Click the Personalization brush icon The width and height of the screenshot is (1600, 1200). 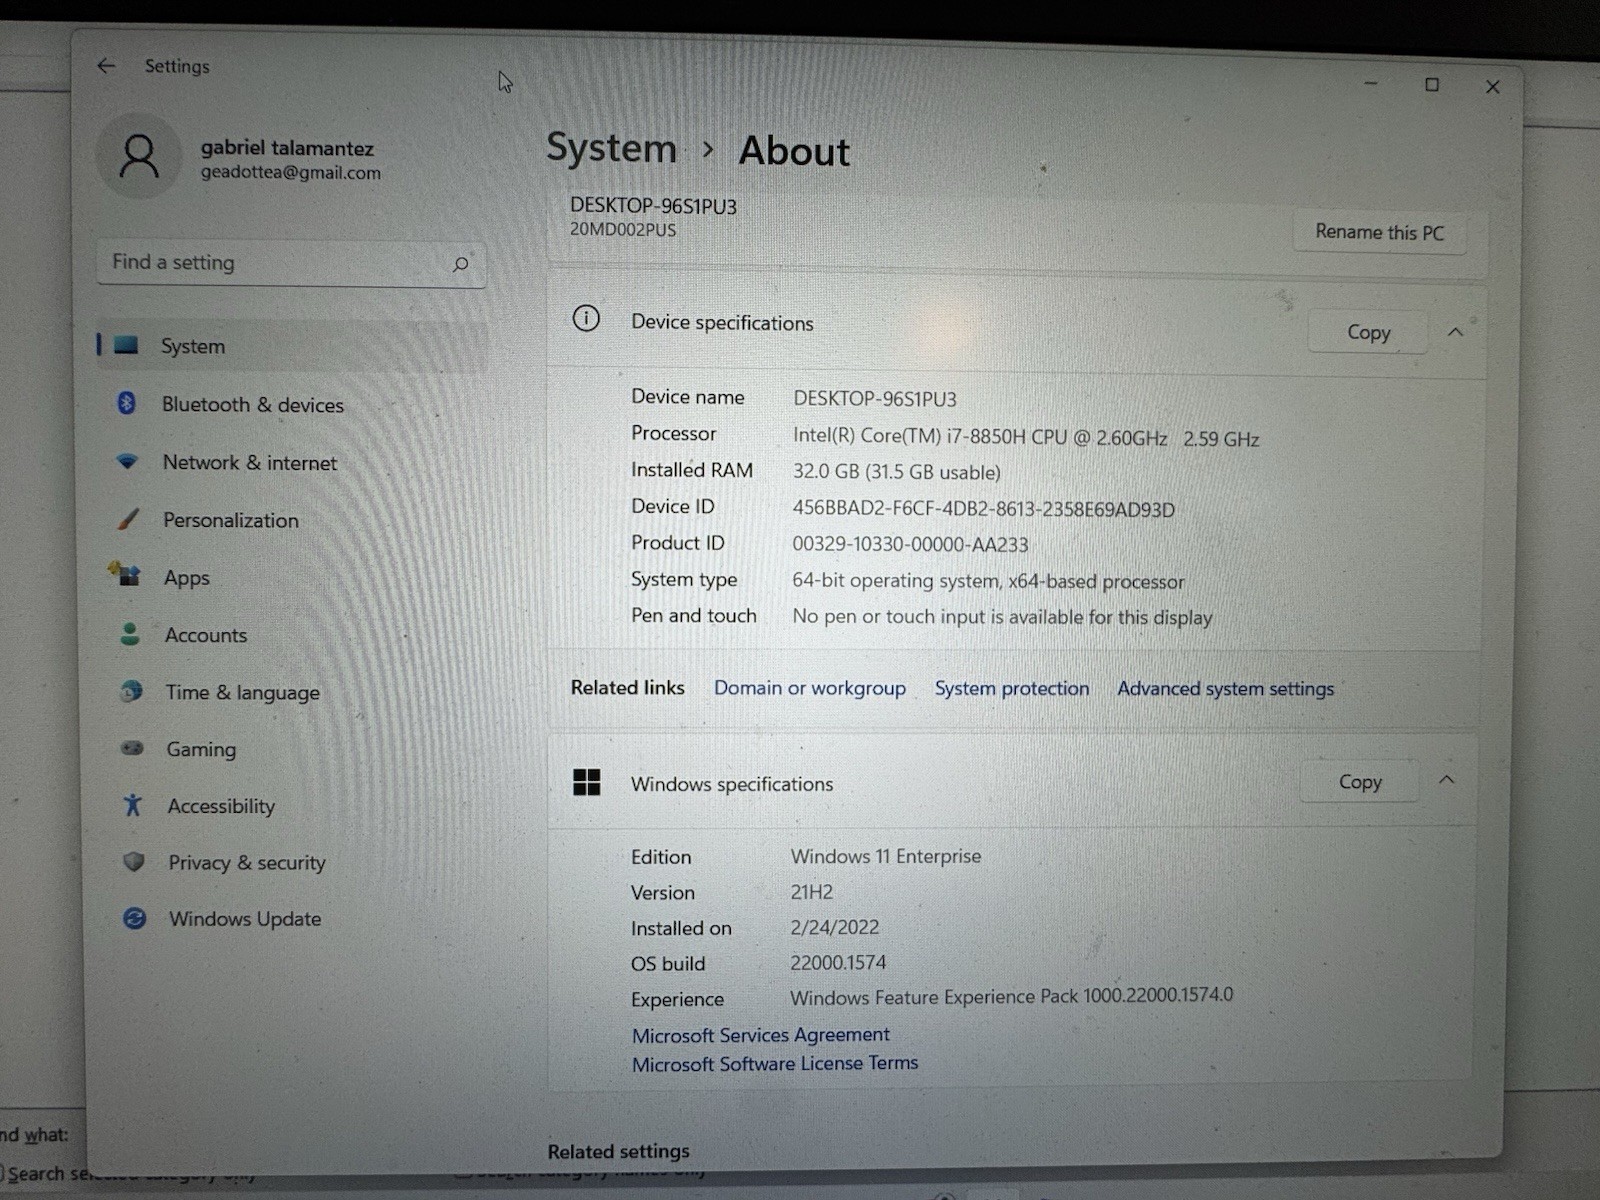point(128,519)
